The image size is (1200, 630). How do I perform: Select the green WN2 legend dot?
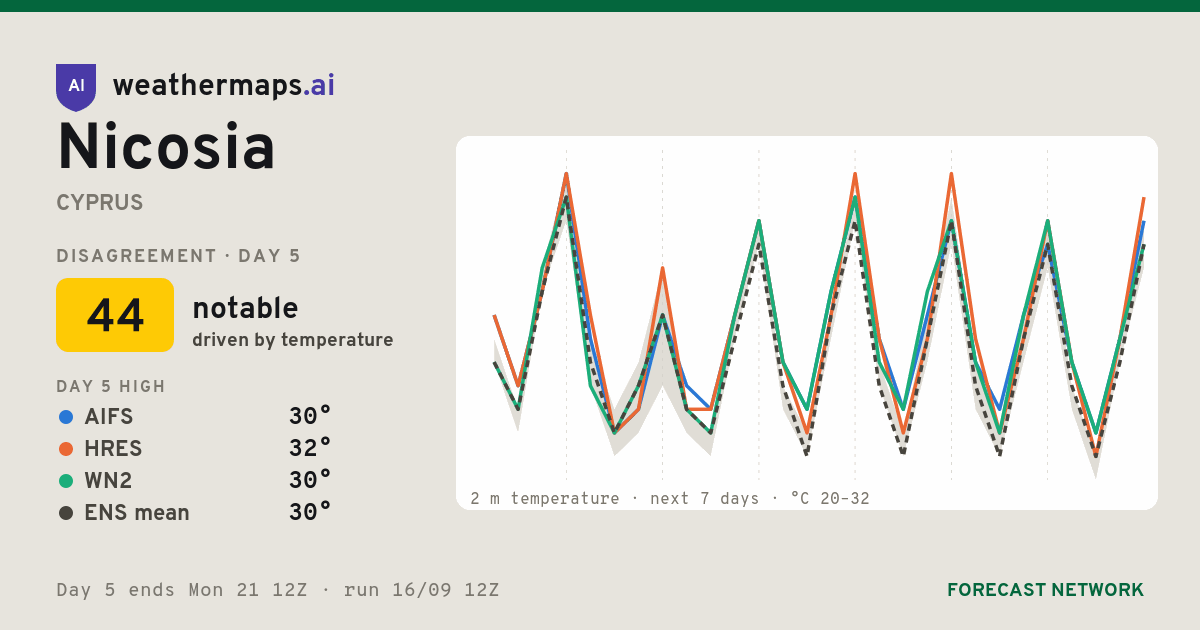point(66,481)
